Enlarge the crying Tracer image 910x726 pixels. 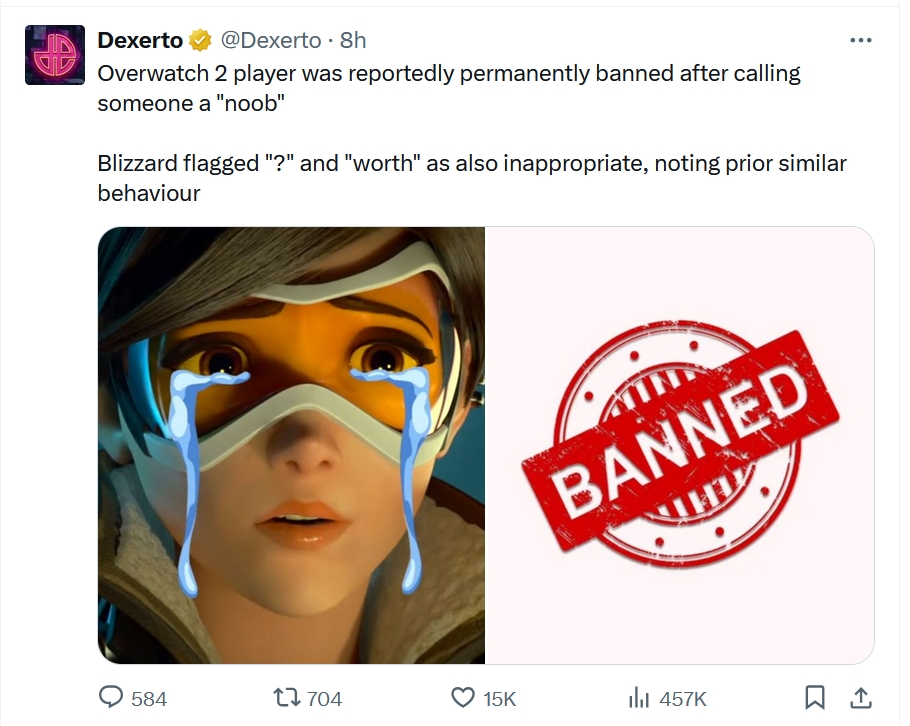tap(291, 445)
